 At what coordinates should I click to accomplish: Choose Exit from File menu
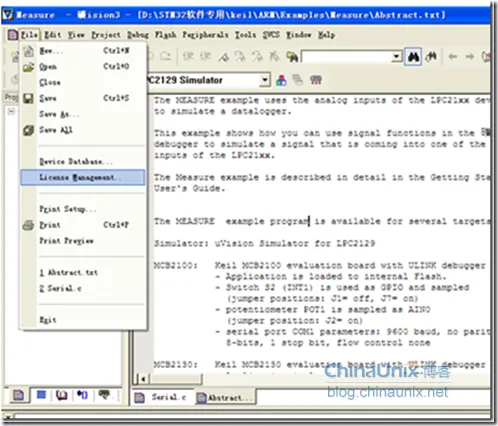83,320
